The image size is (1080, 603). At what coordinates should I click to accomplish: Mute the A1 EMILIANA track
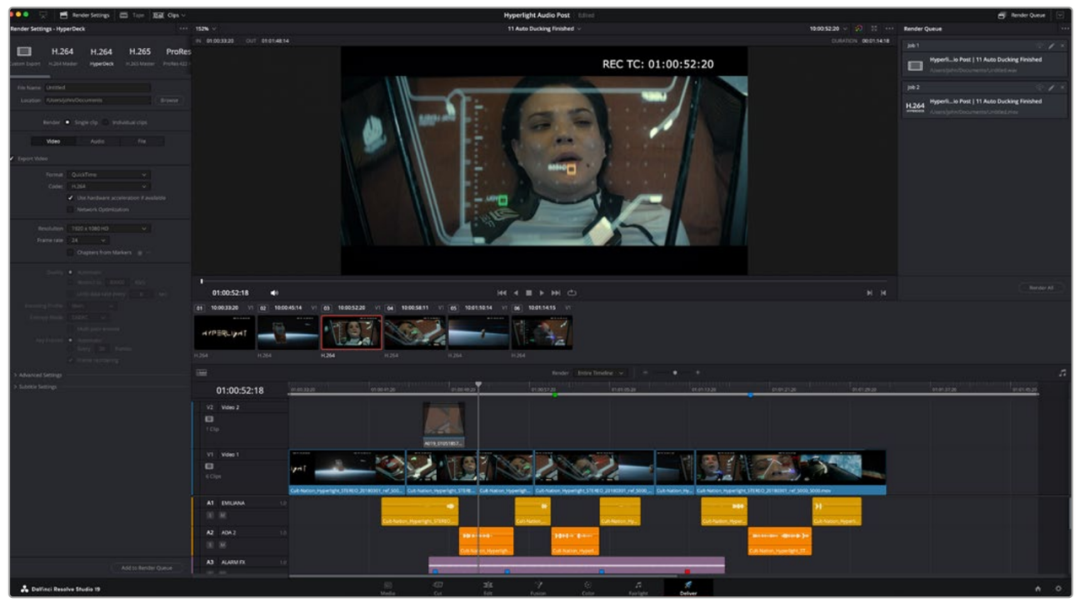coord(222,515)
